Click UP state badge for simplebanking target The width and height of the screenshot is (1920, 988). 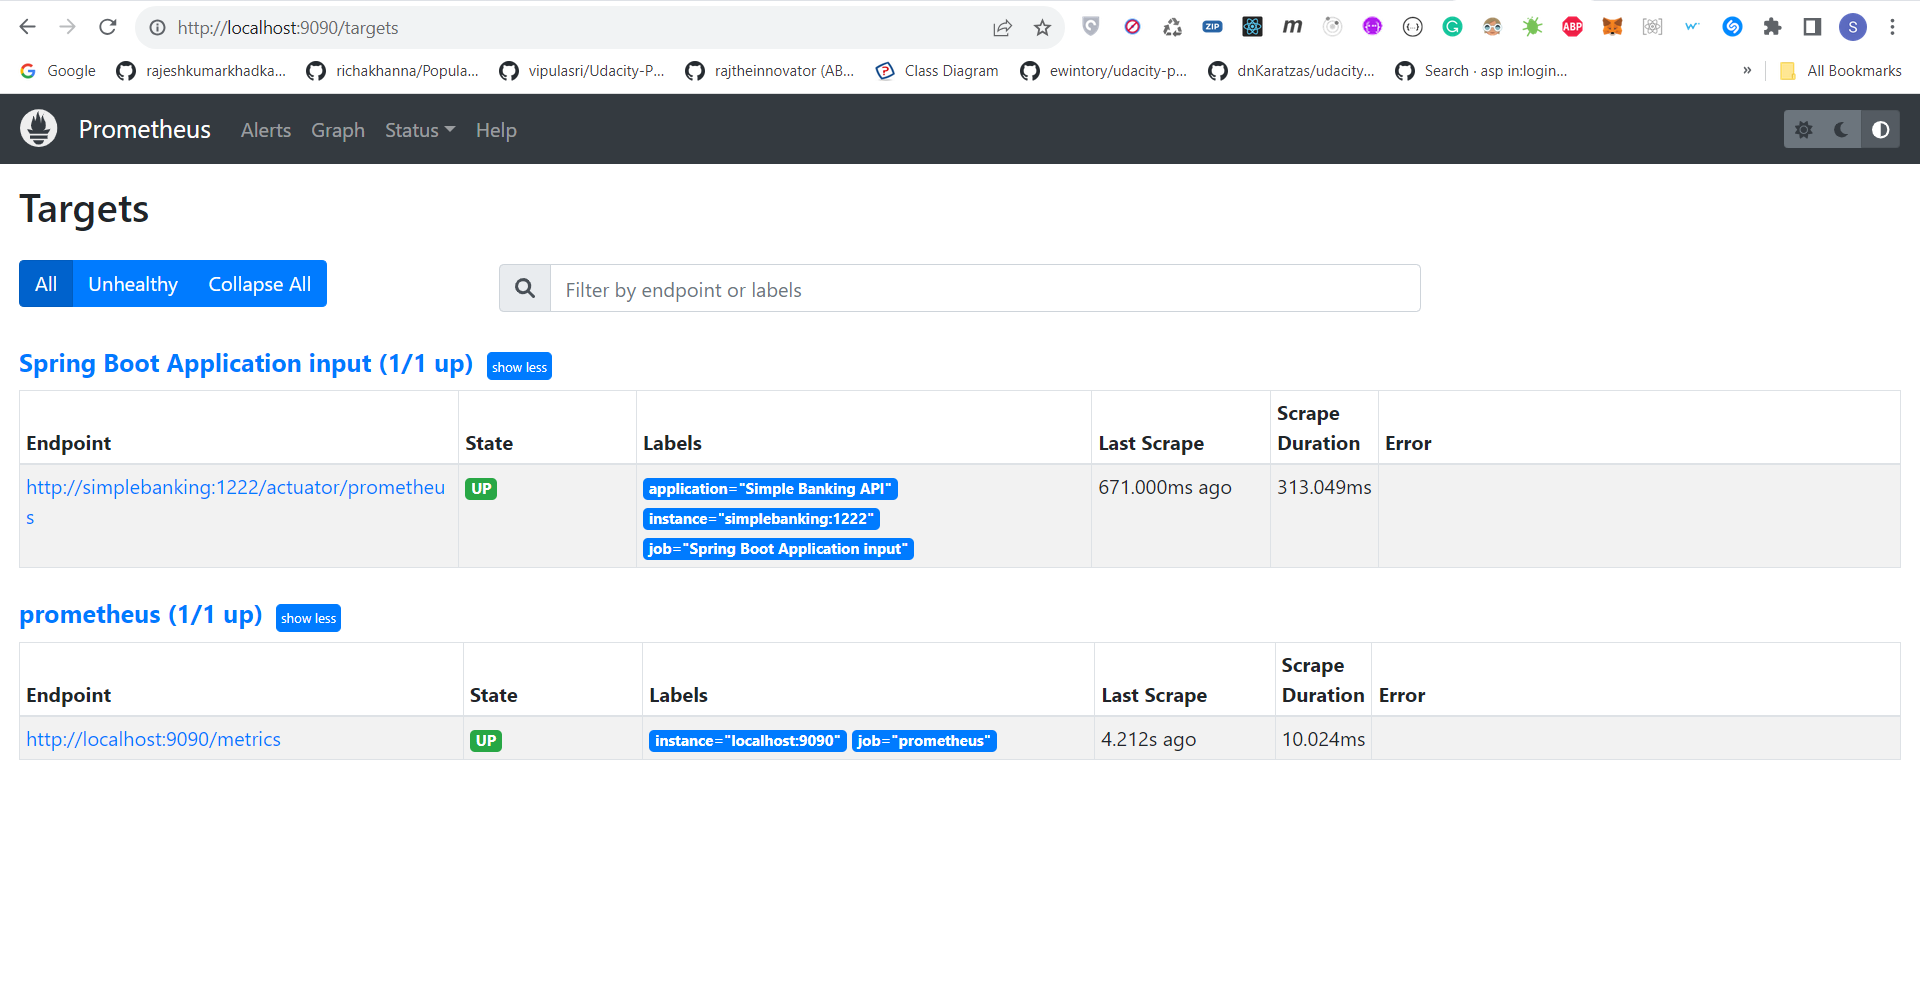(481, 489)
